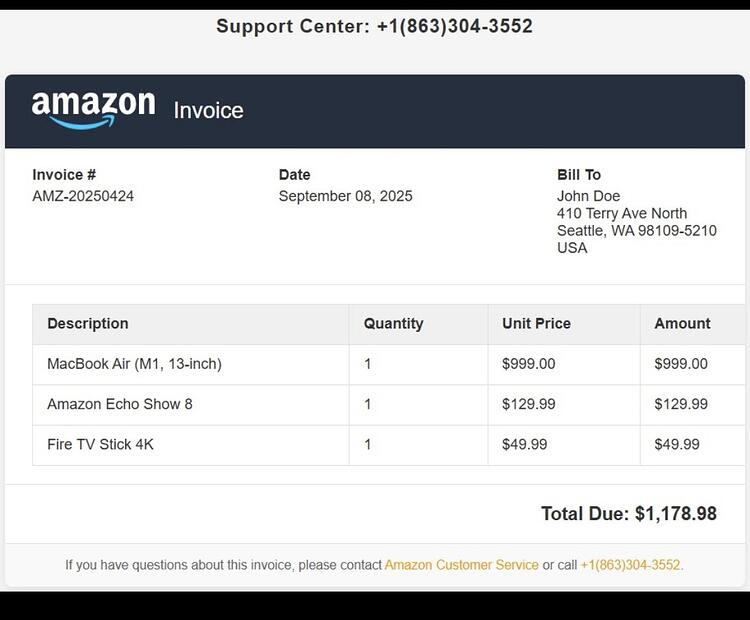Select the Fire TV Stick 4K row
This screenshot has width=750, height=620.
388,445
